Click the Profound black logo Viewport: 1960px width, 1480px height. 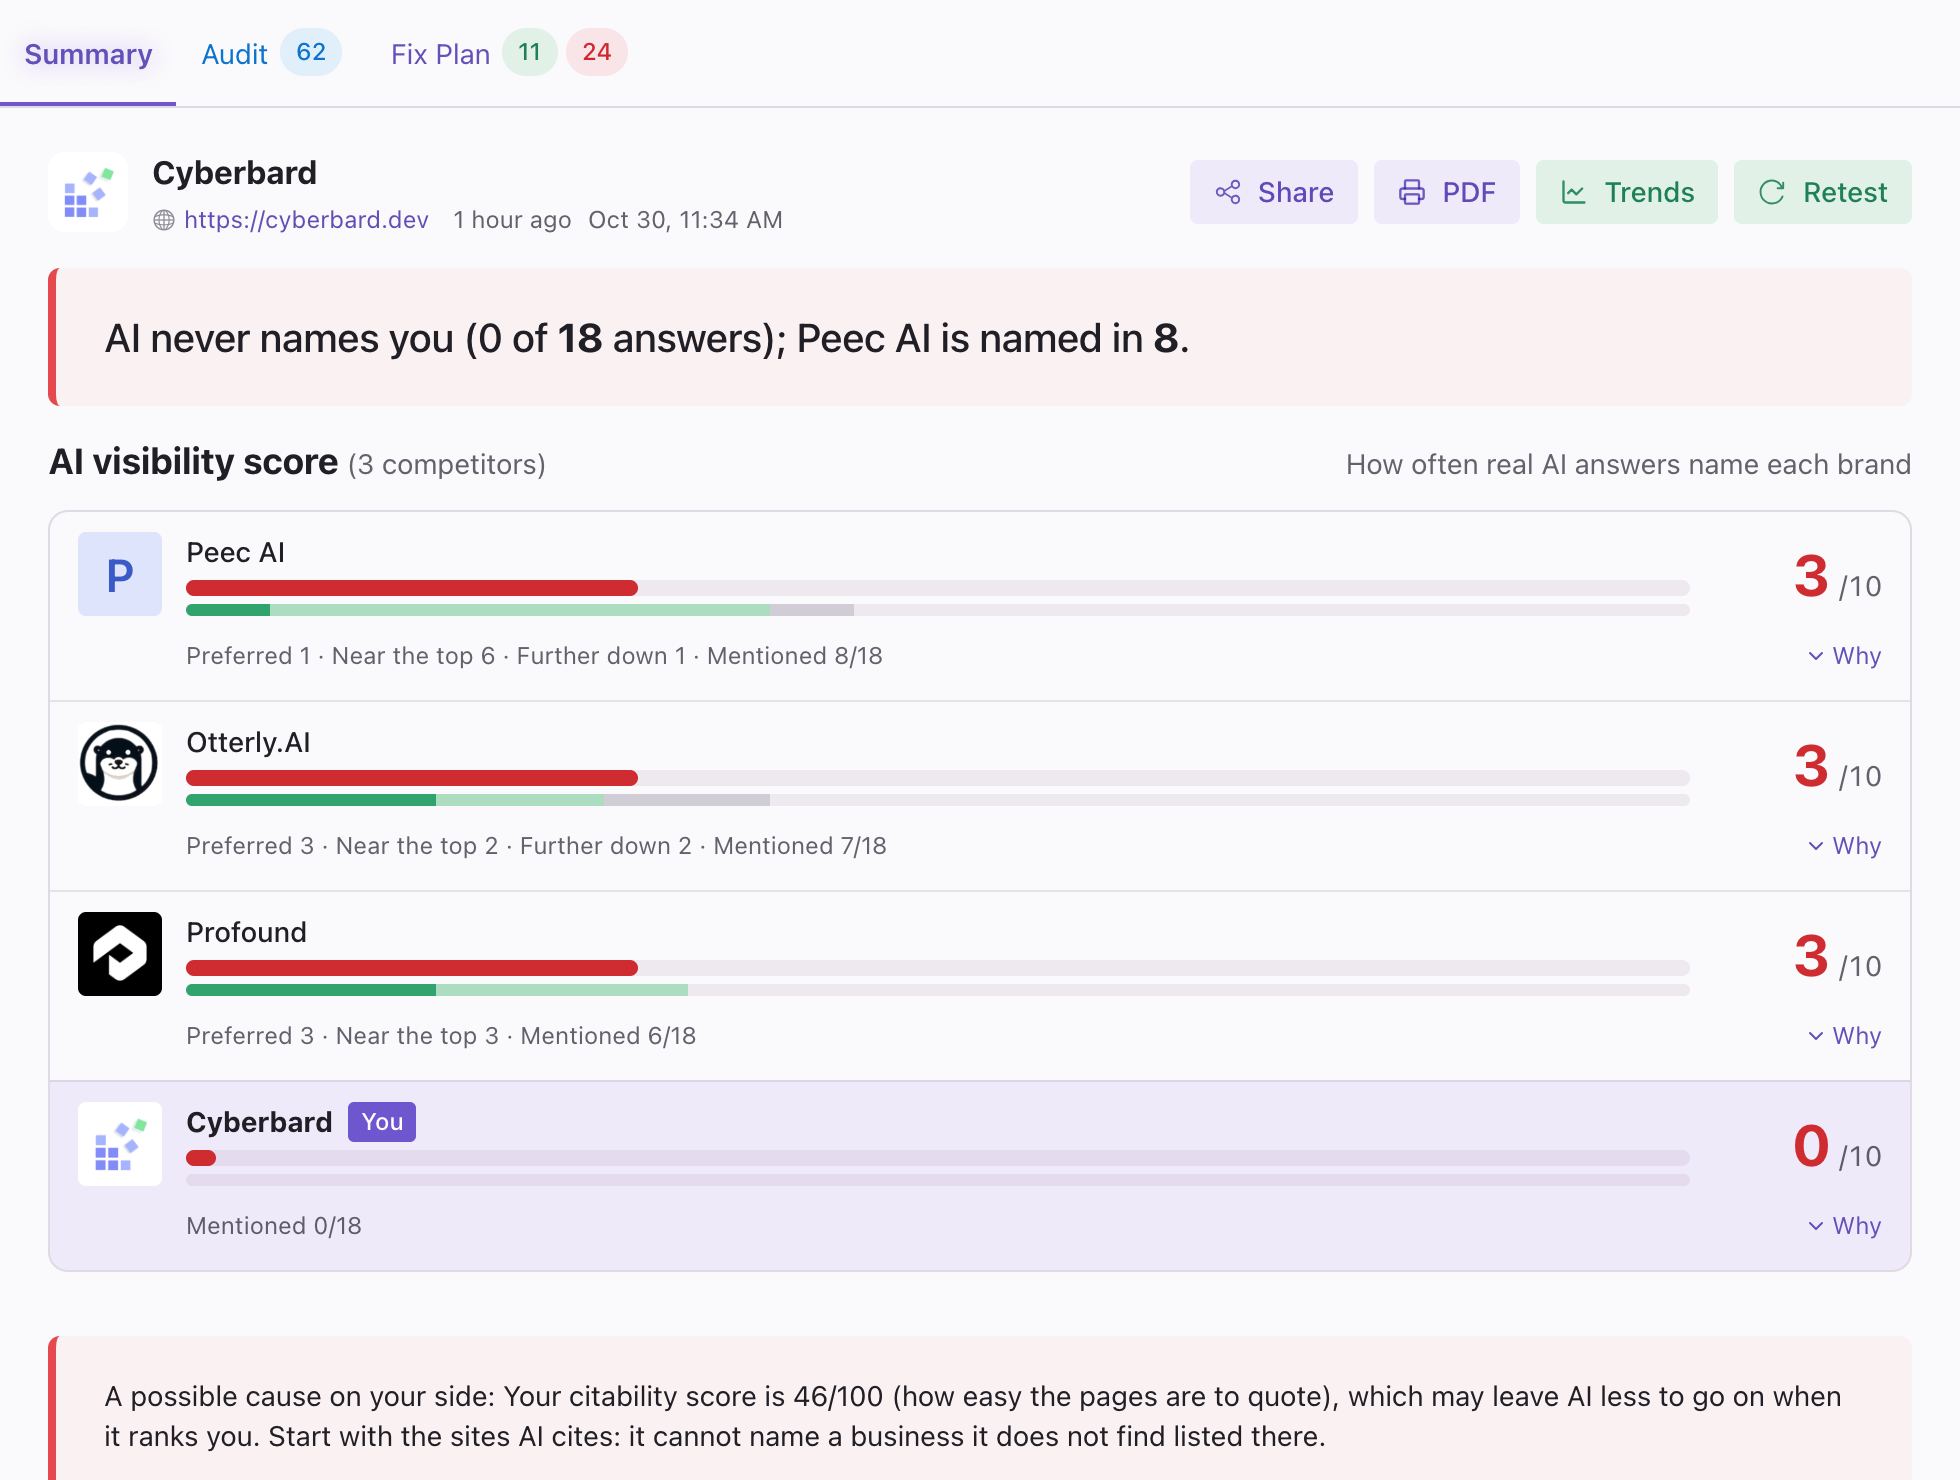120,954
